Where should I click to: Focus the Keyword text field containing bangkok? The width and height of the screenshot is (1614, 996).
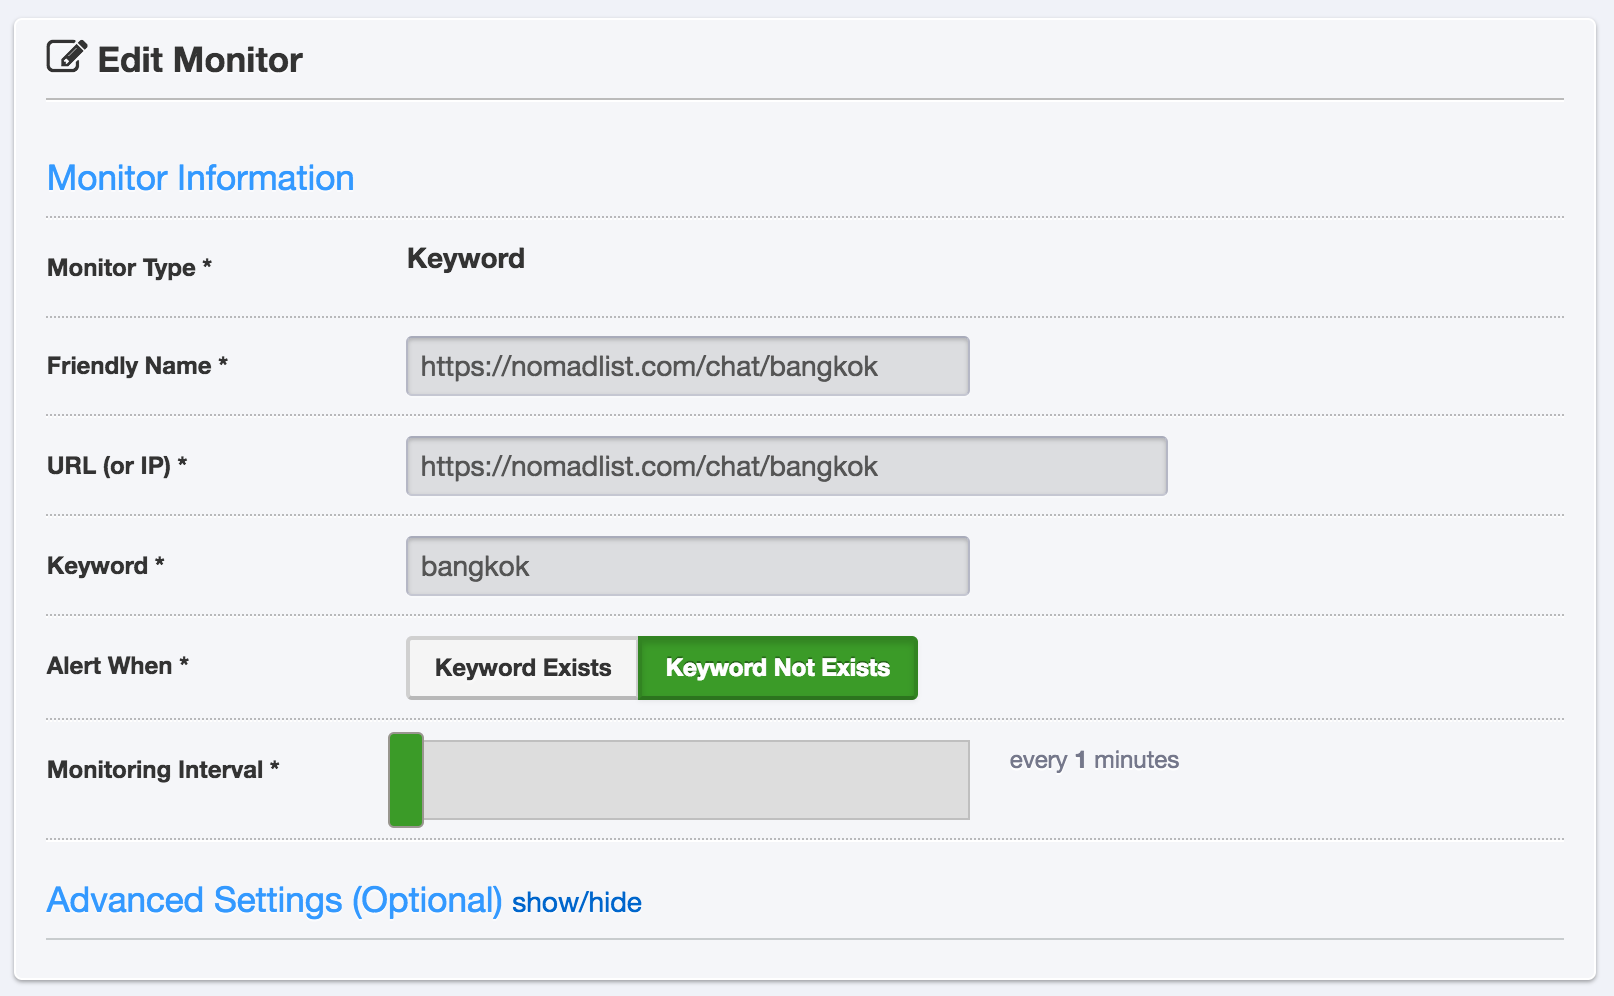[687, 566]
